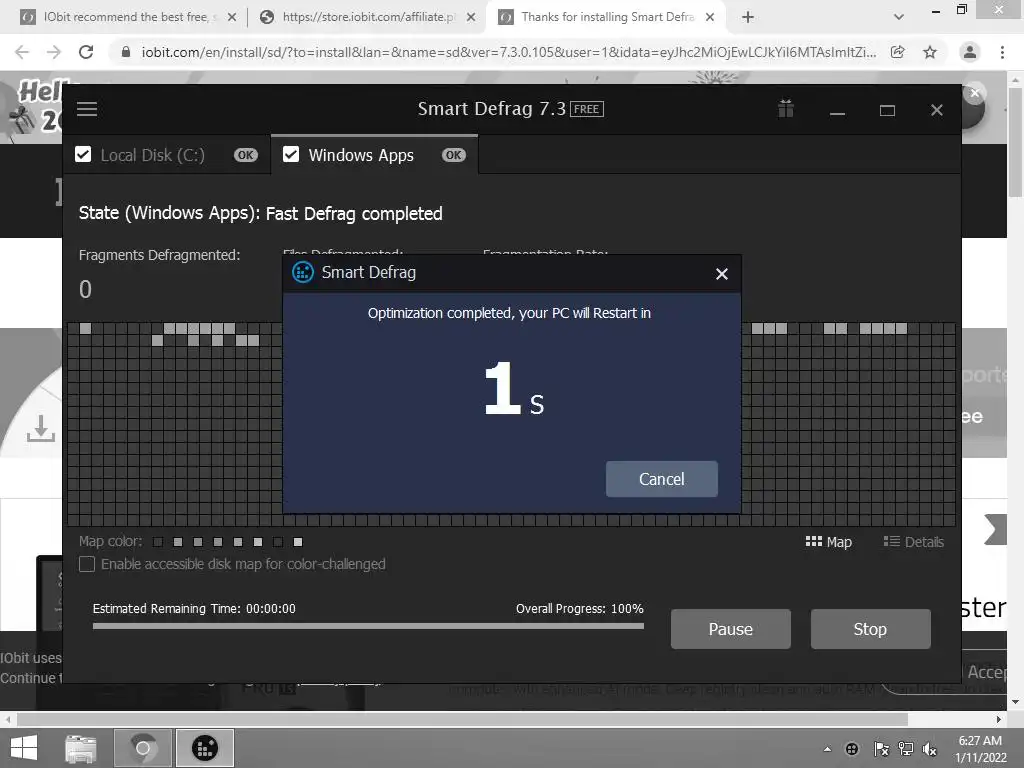Click the first map color swatch
Screen dimensions: 1024x768
pyautogui.click(x=157, y=542)
